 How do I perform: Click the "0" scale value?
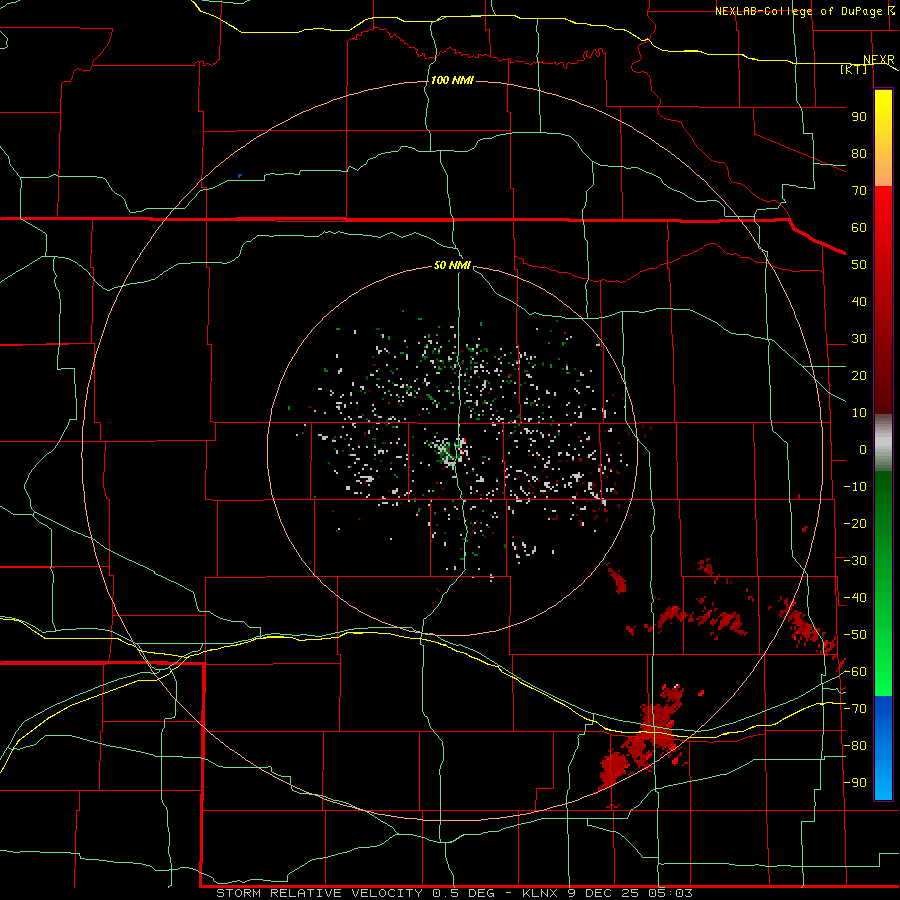(863, 449)
